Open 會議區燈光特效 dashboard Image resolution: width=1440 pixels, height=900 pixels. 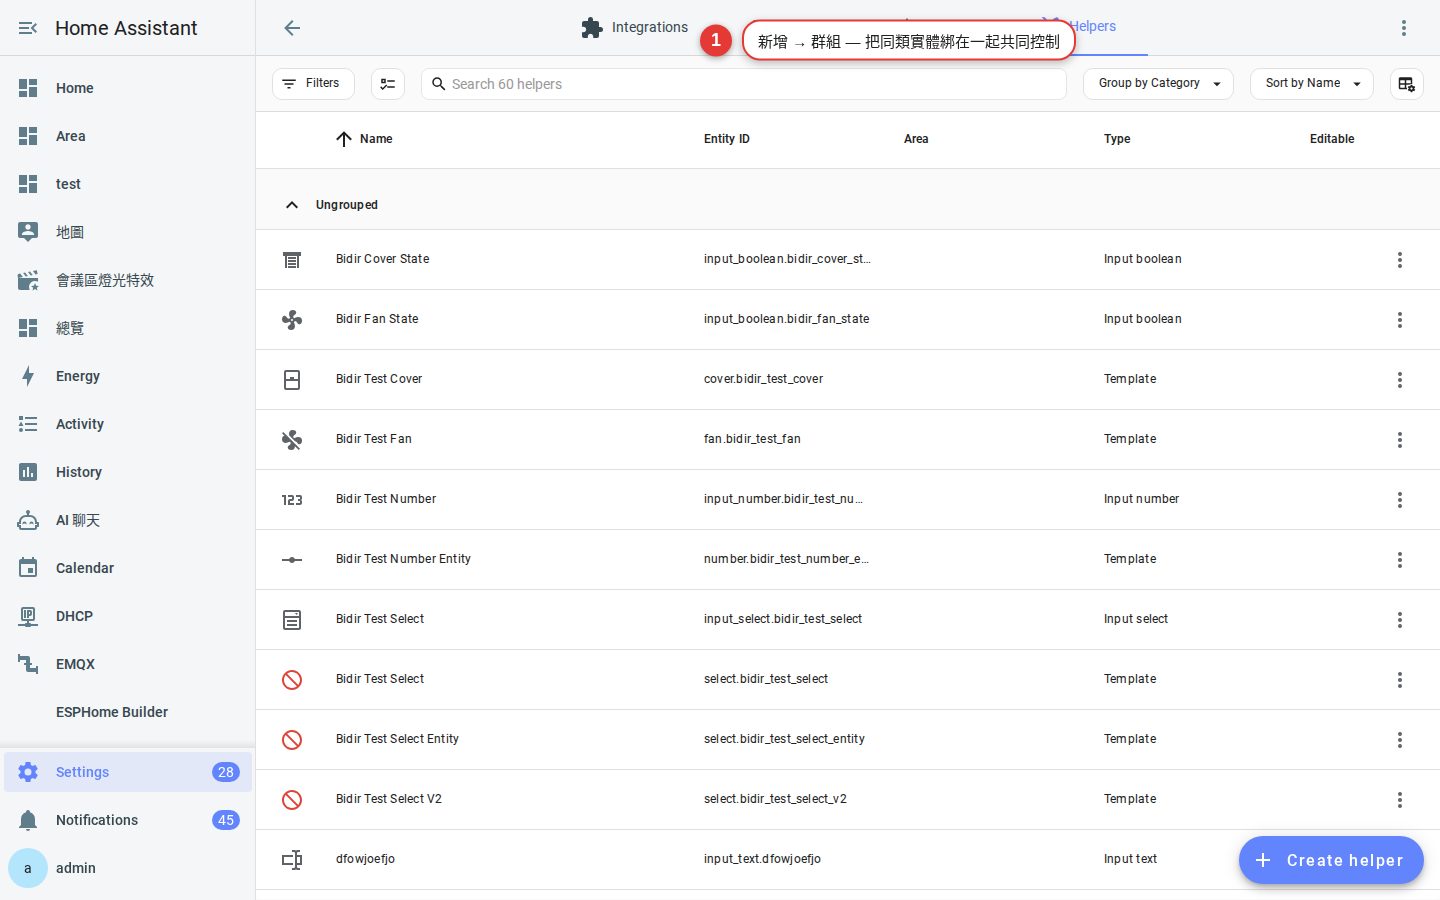click(128, 280)
